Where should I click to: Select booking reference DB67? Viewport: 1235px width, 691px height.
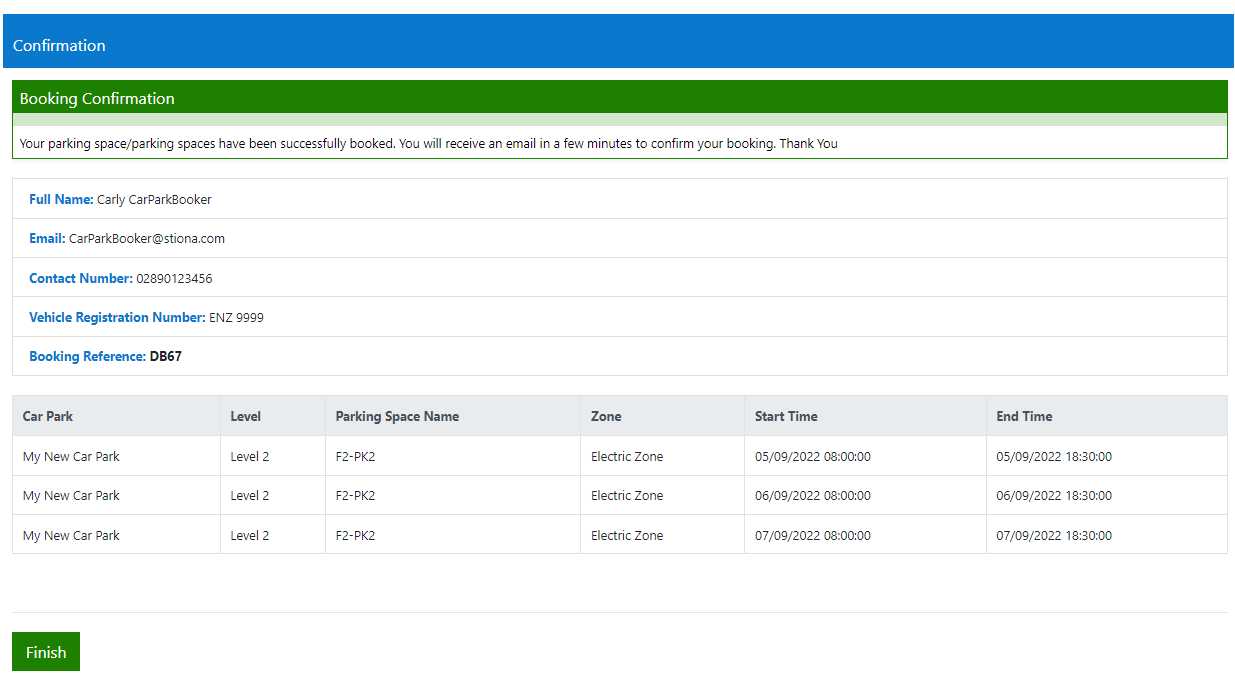click(x=166, y=356)
